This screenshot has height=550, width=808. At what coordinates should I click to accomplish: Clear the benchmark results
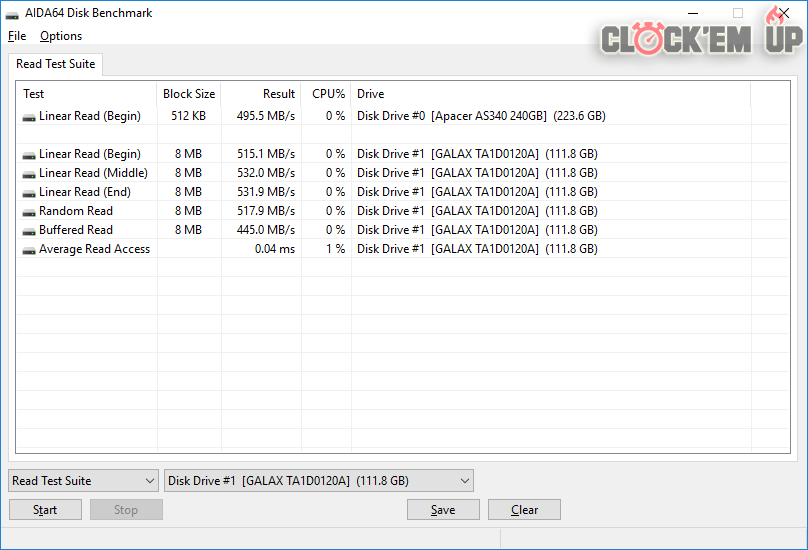(x=524, y=510)
